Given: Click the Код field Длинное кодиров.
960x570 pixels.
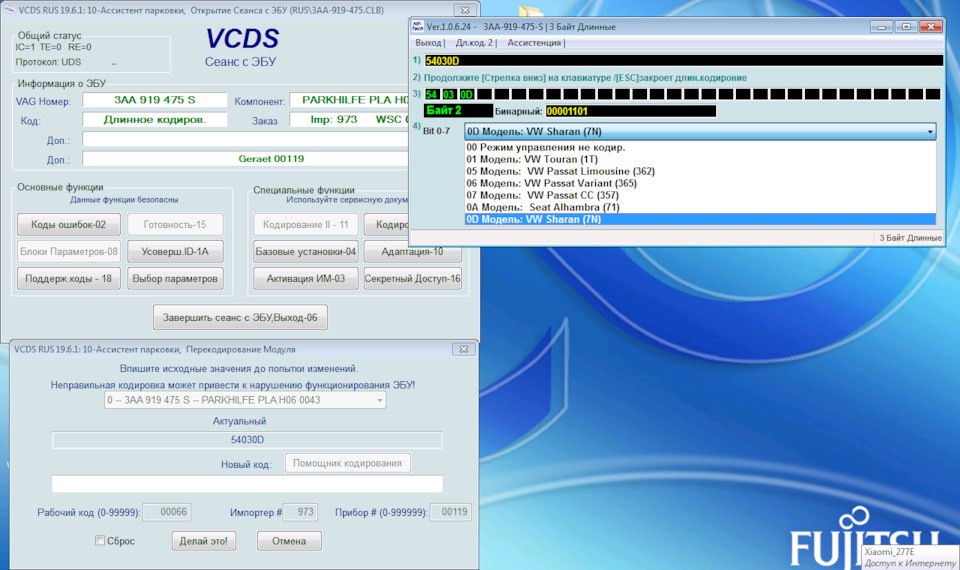Looking at the screenshot, I should [155, 119].
